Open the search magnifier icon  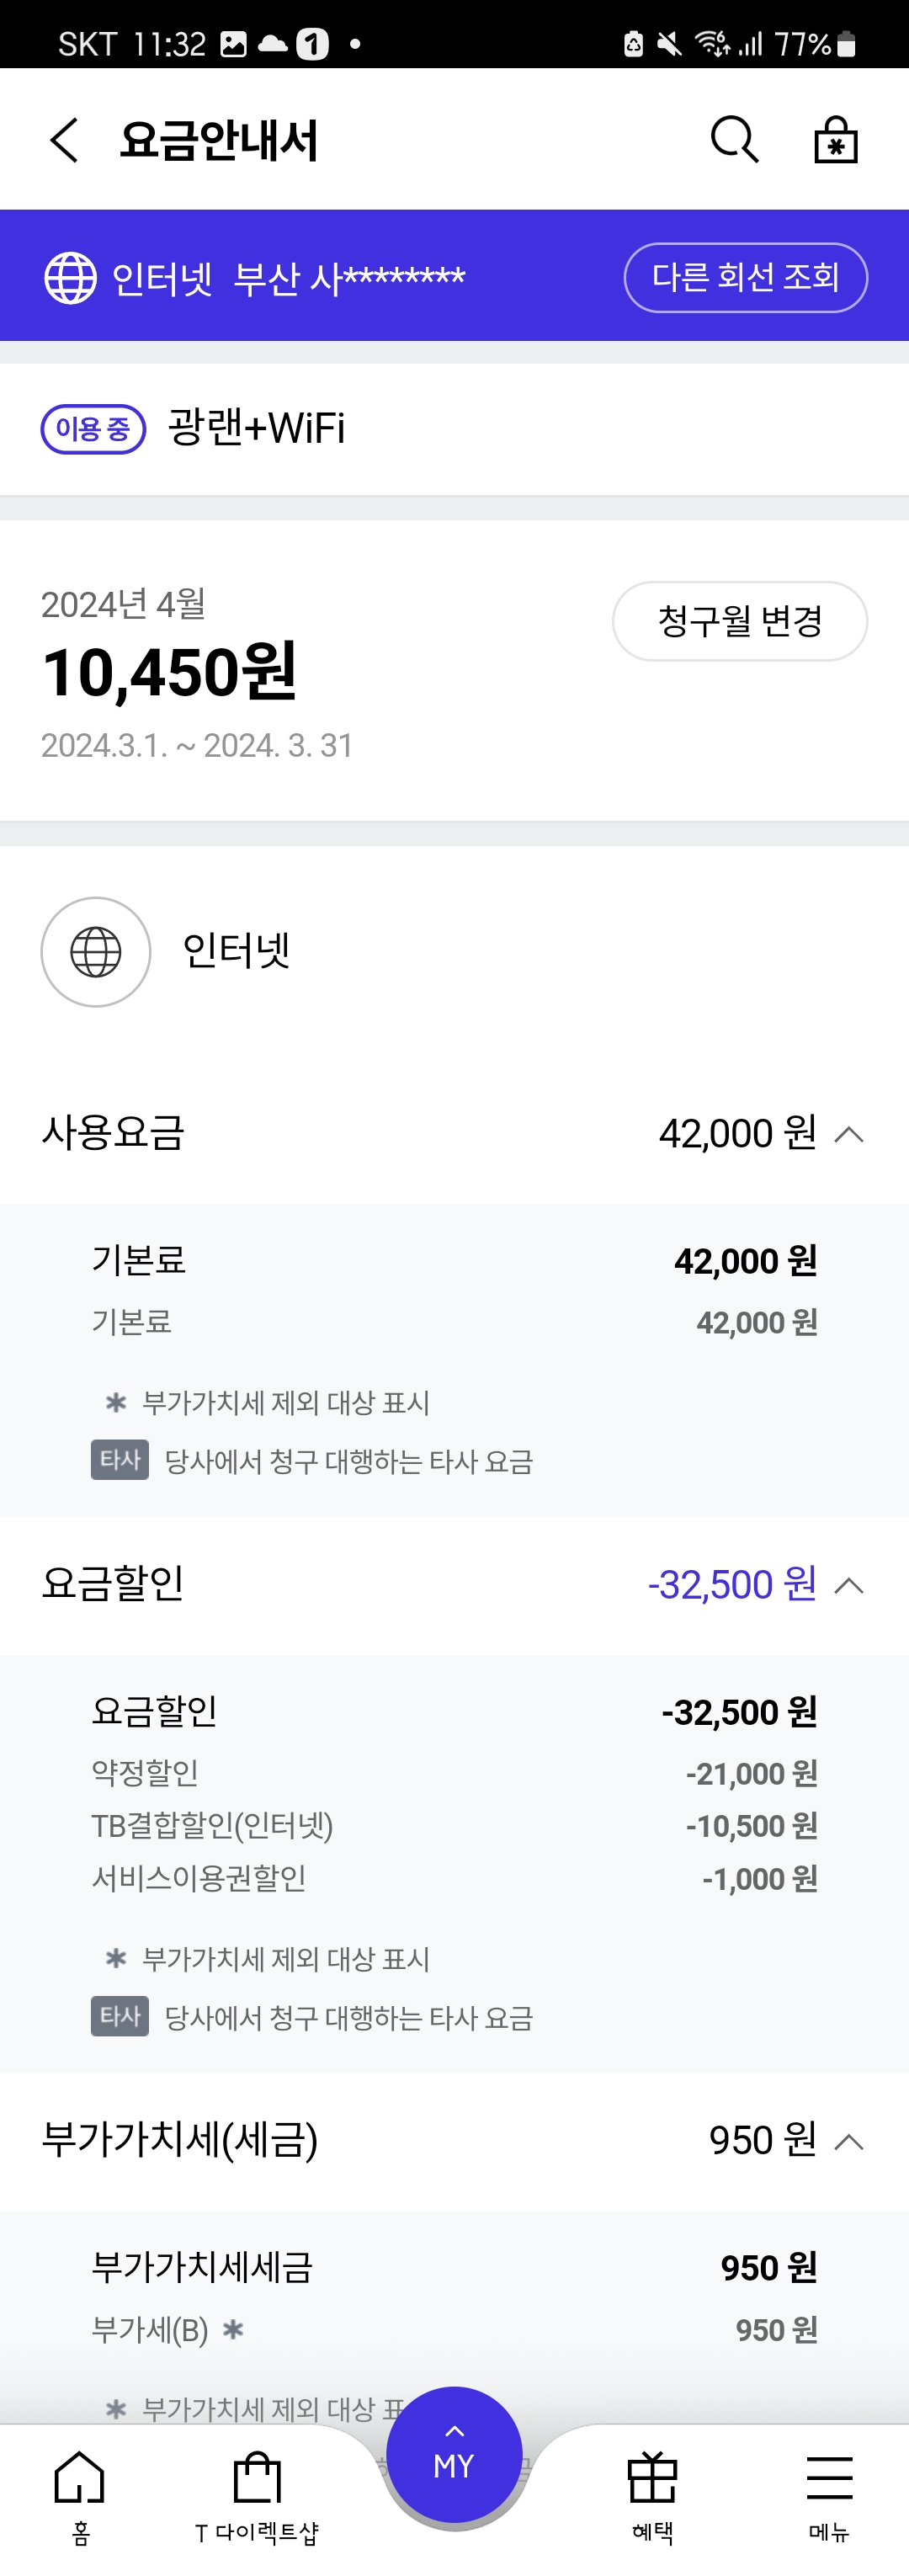click(x=735, y=139)
